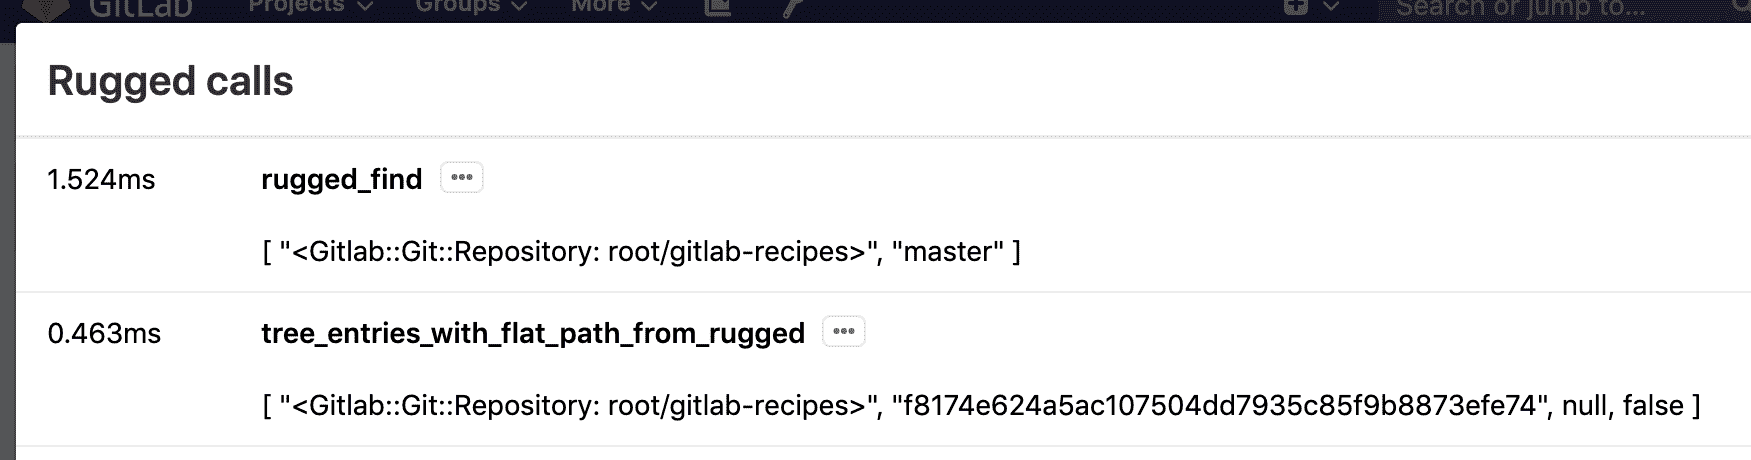Image resolution: width=1751 pixels, height=460 pixels.
Task: Open the Admin Area wrench icon
Action: 793,8
